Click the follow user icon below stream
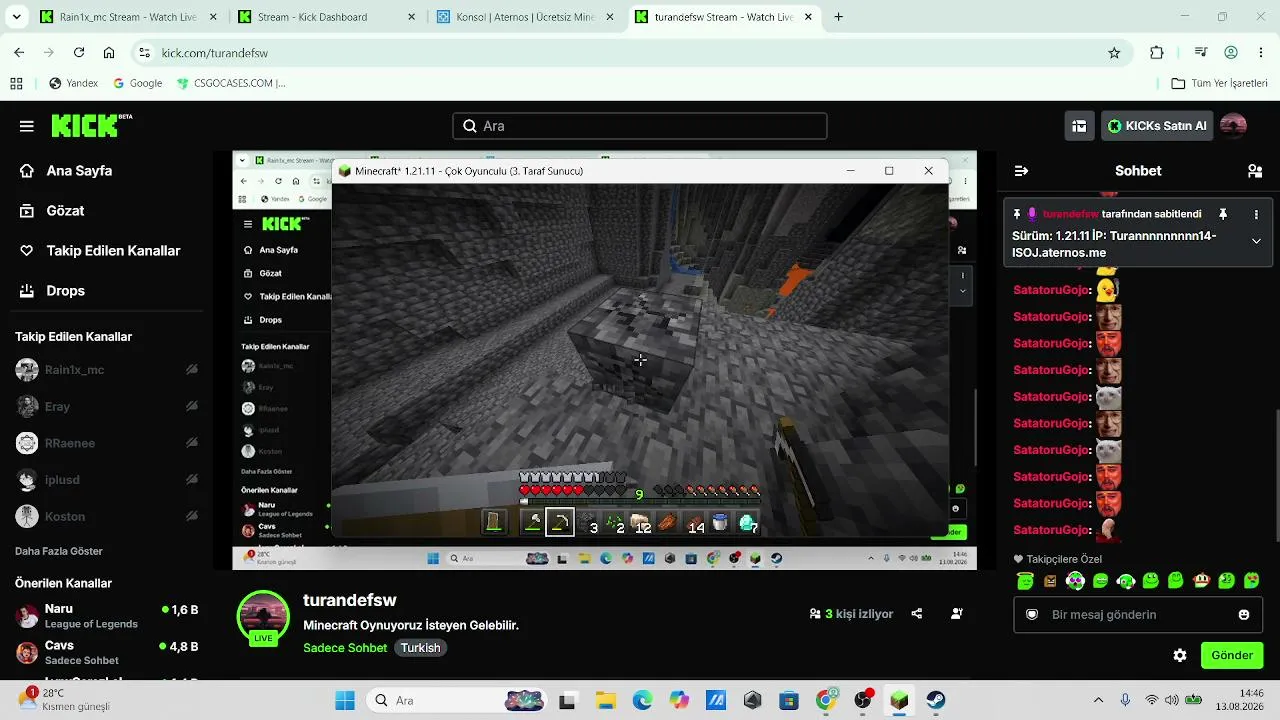Viewport: 1280px width, 720px height. coord(957,614)
